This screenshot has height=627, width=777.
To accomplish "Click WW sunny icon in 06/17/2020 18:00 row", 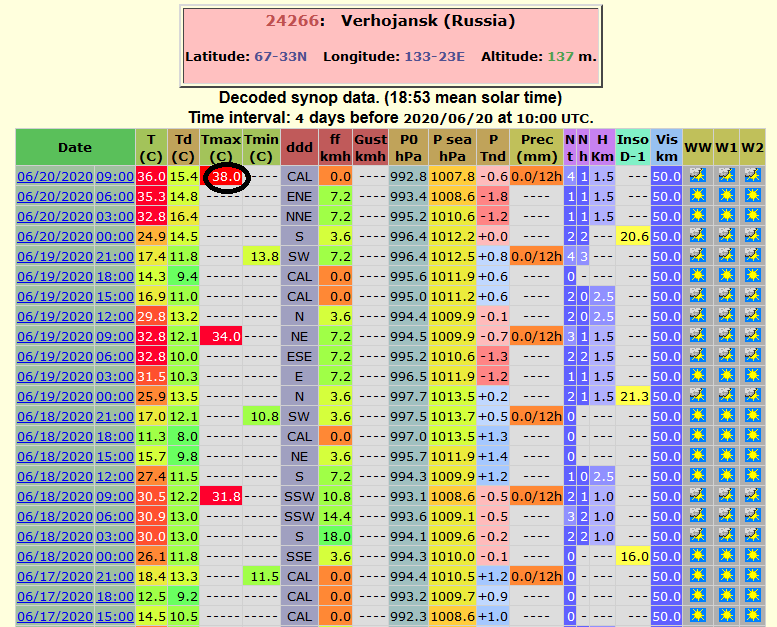I will coord(698,595).
